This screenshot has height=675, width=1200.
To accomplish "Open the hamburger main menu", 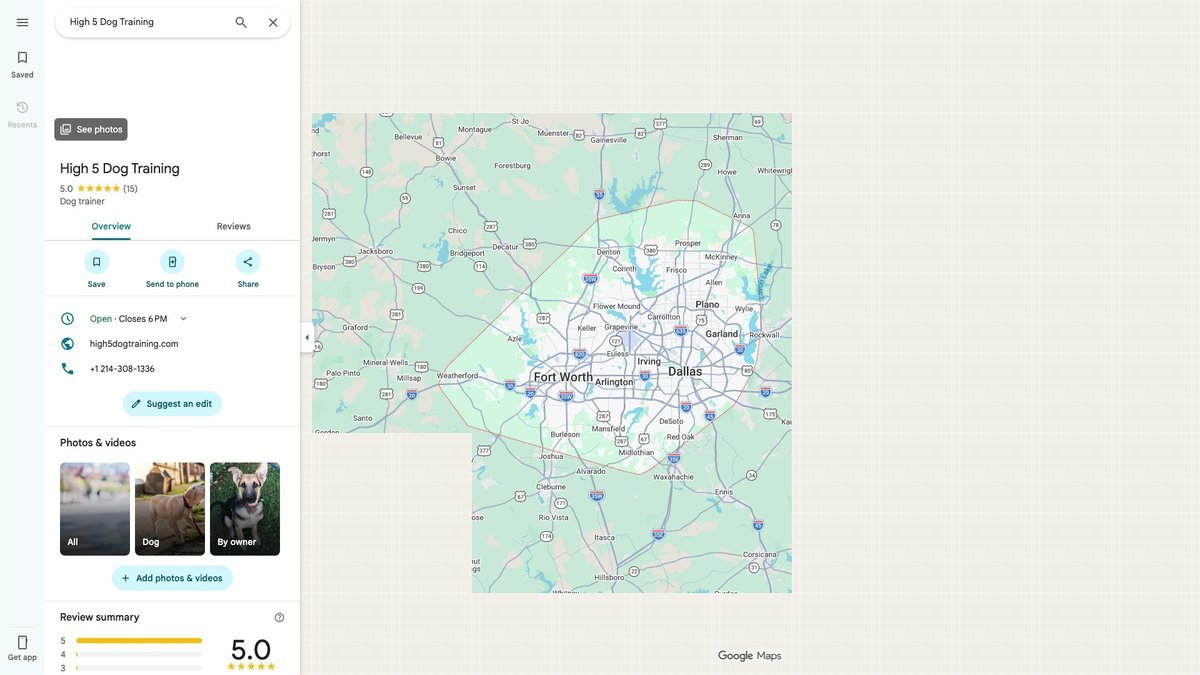I will [22, 22].
